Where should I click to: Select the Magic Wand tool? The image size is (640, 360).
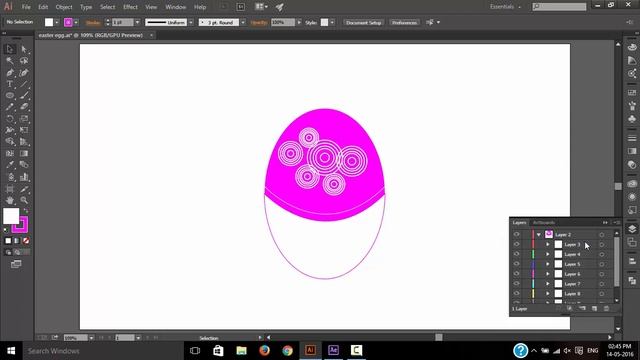10,61
